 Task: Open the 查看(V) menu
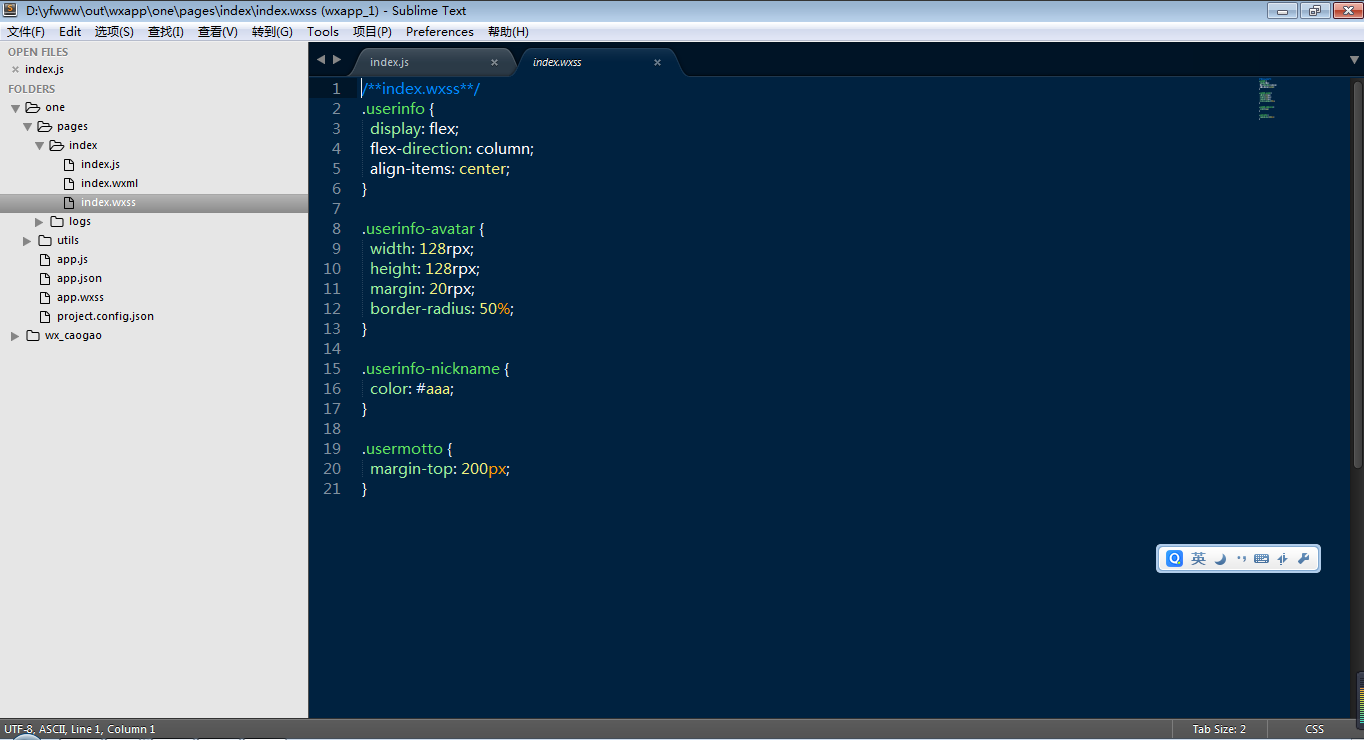click(217, 32)
